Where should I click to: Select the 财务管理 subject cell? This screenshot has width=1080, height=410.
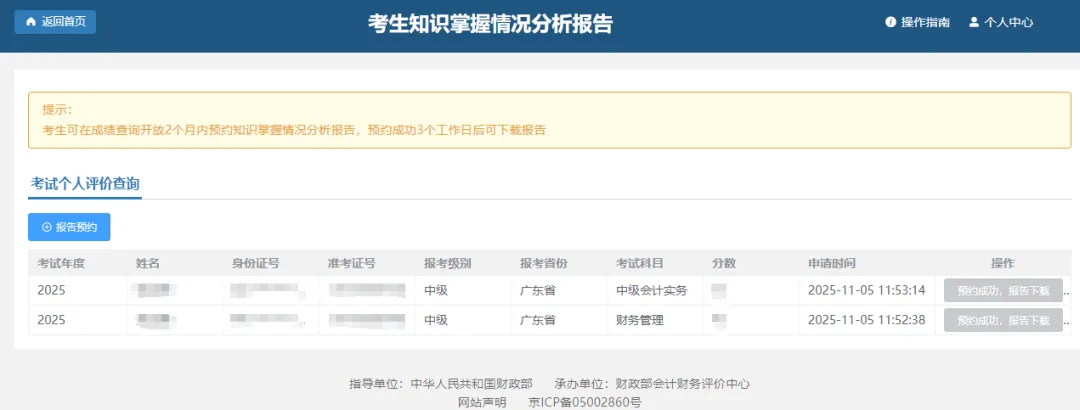(x=640, y=321)
